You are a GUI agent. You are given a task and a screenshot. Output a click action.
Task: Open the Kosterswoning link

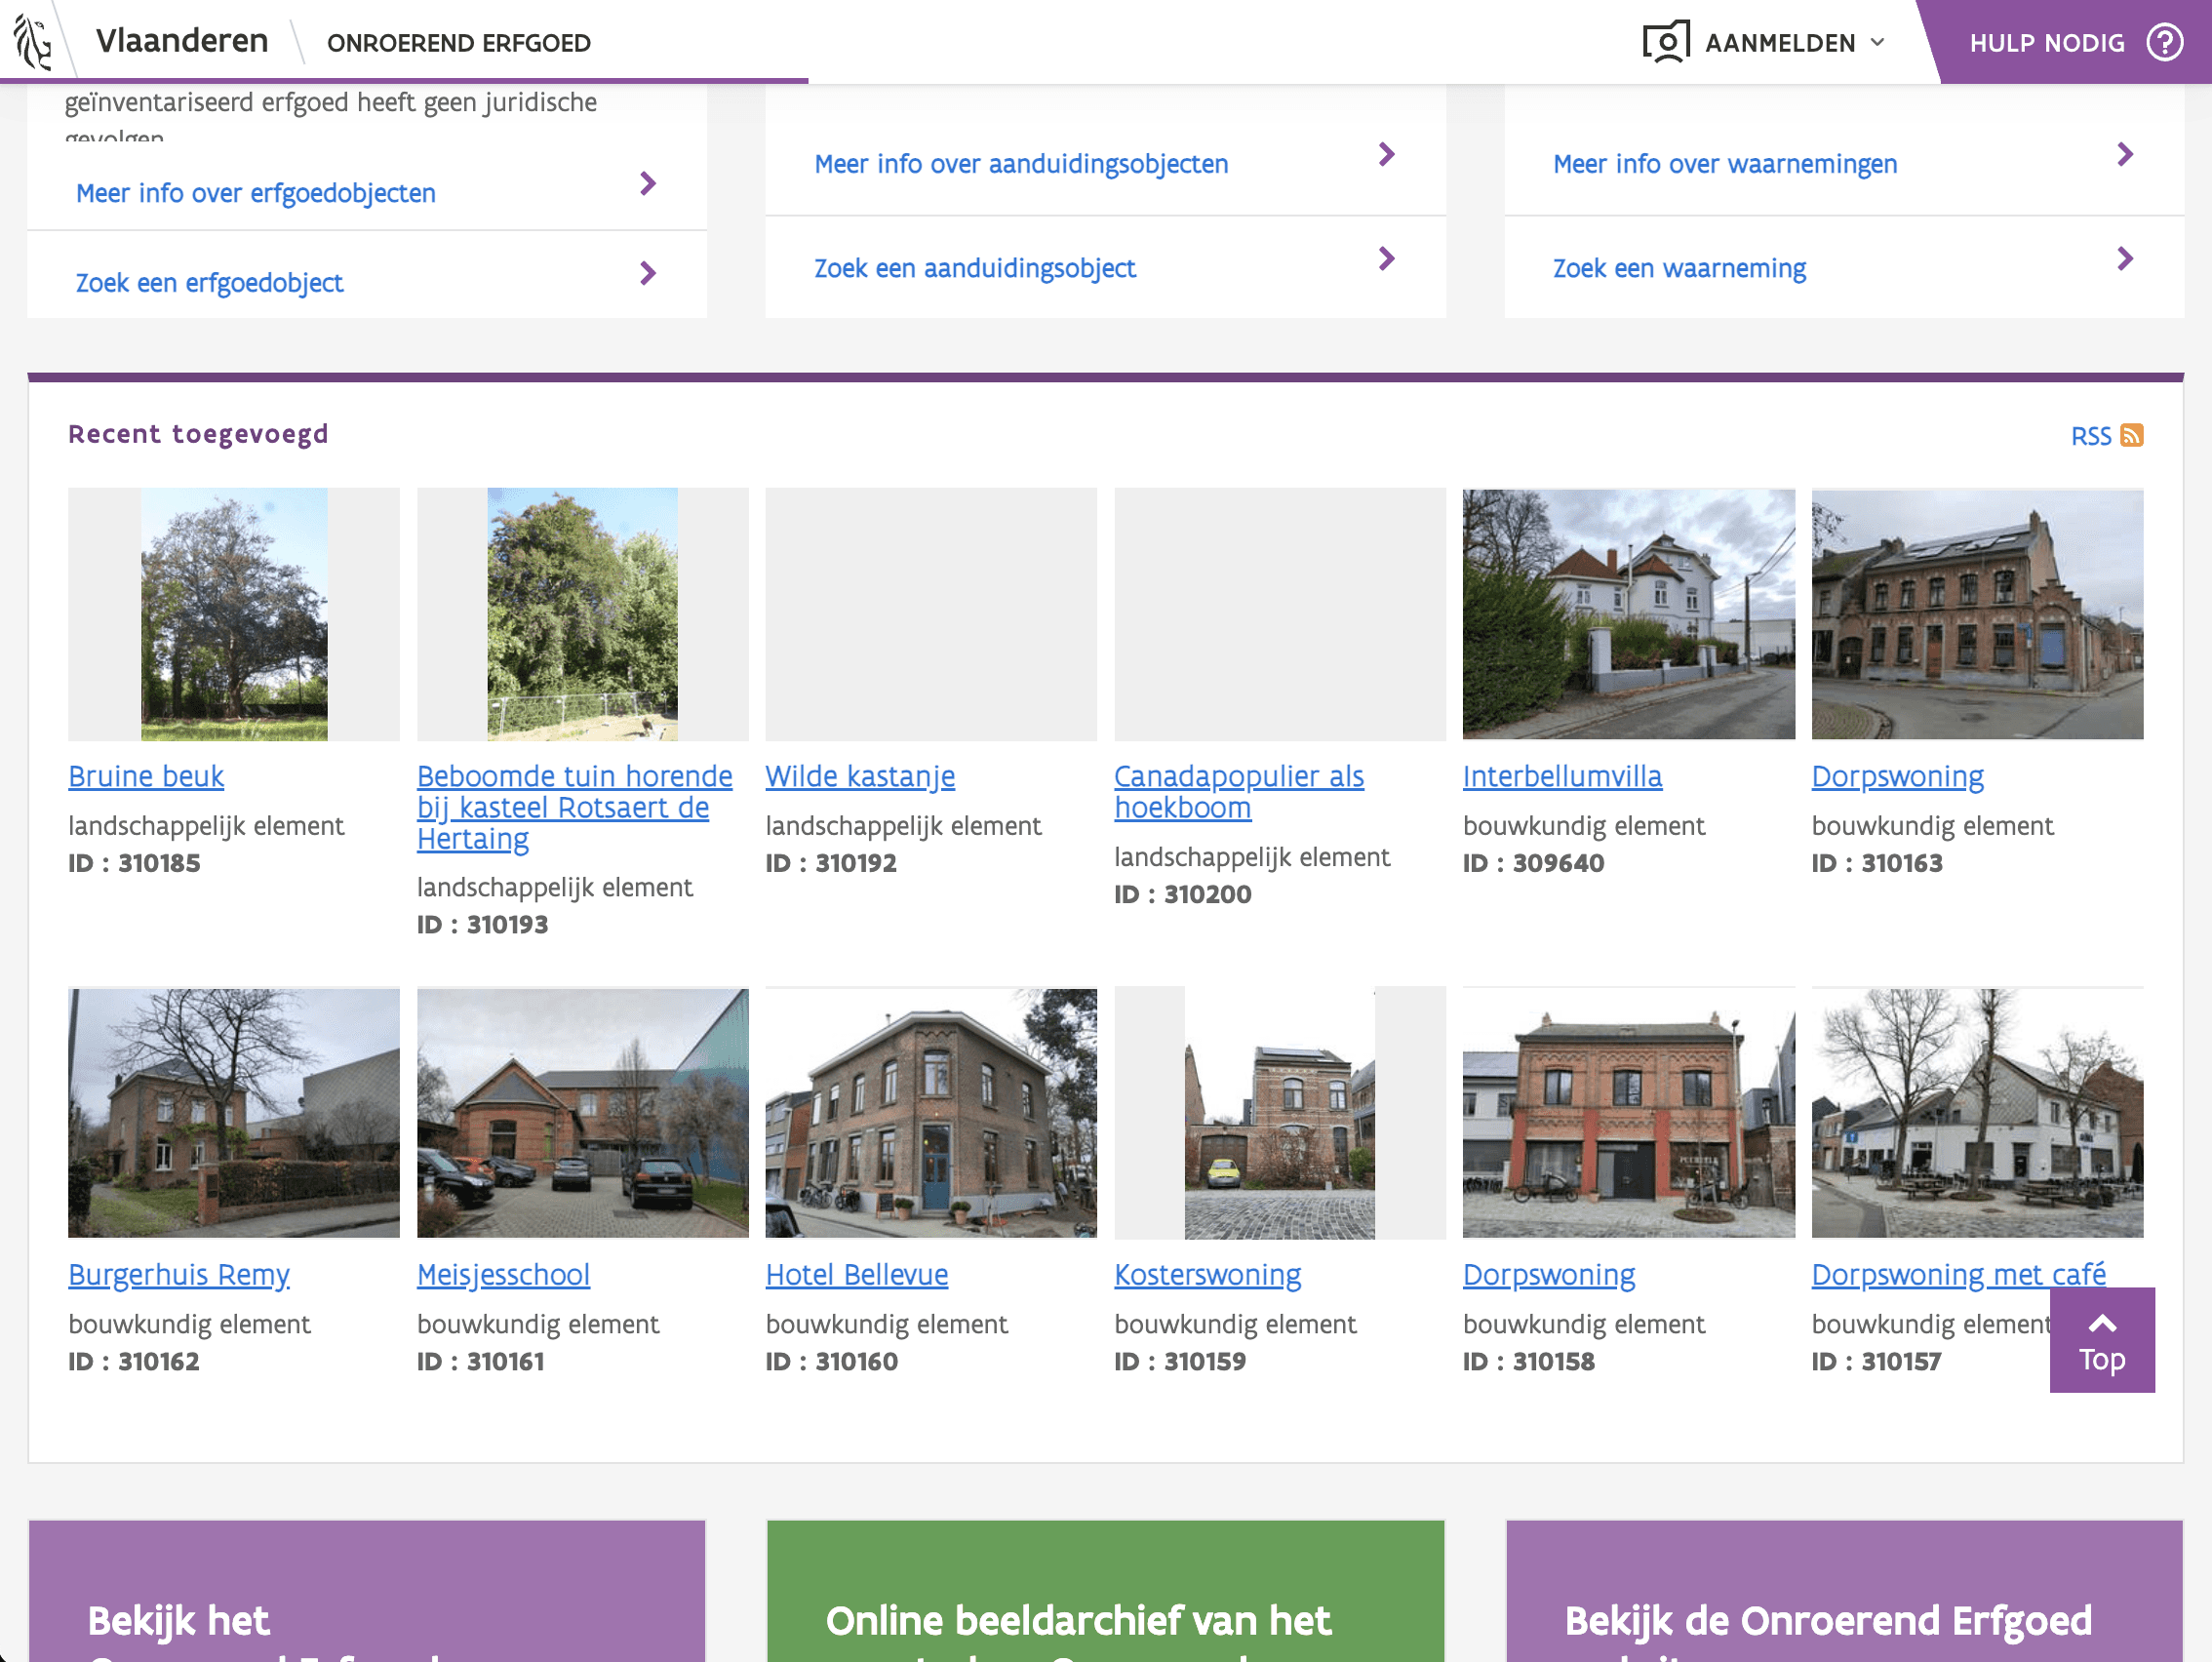click(1207, 1275)
